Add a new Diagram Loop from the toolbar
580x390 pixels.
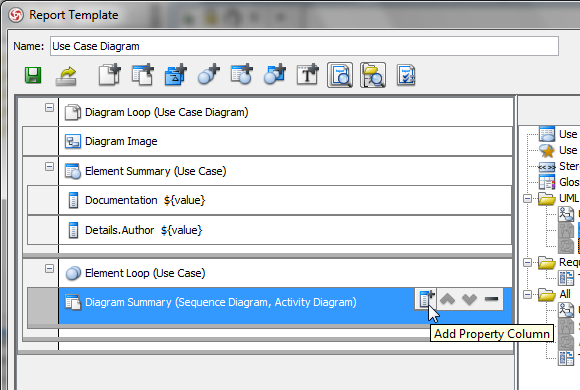point(109,75)
